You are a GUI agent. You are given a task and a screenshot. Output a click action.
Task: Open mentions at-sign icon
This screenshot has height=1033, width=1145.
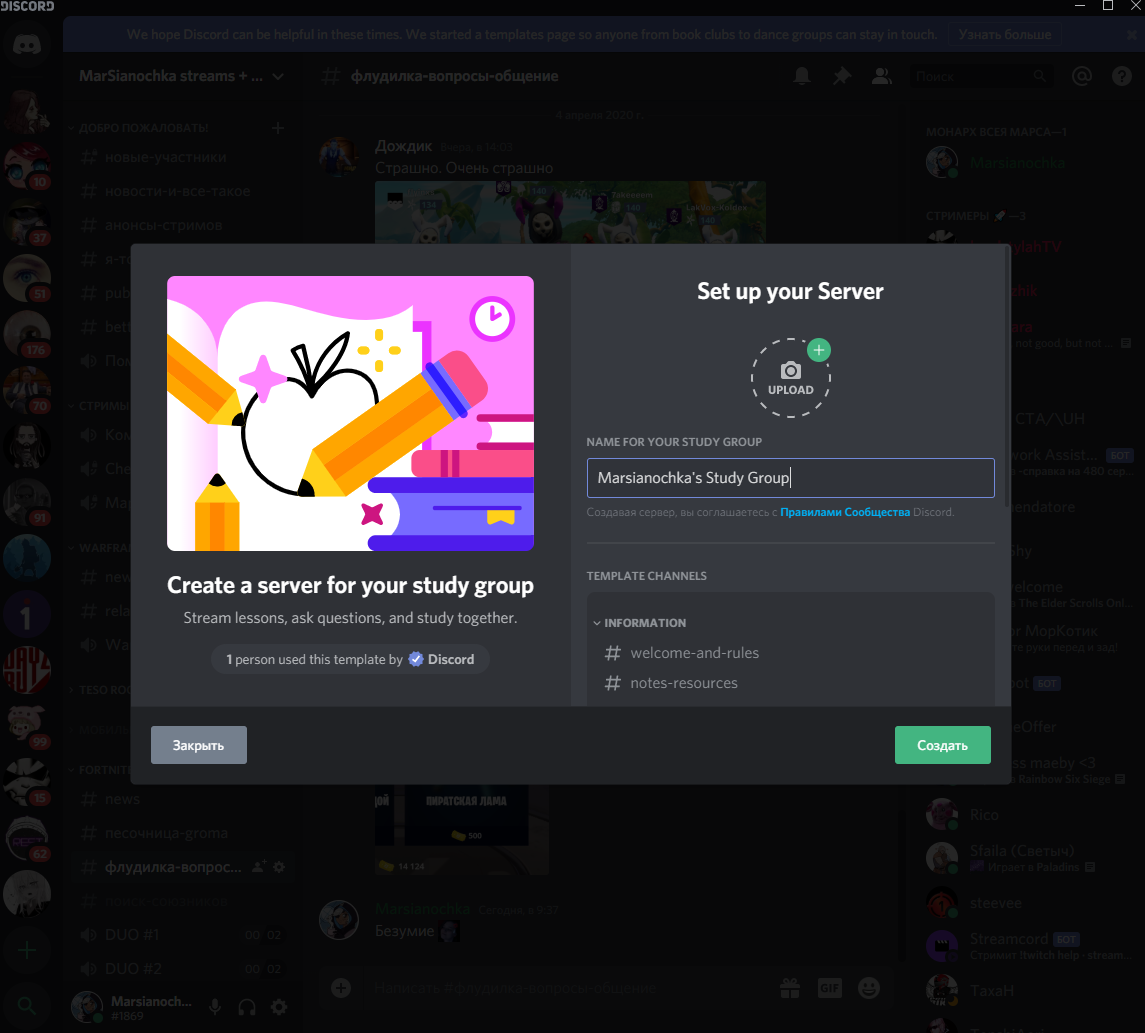(1081, 76)
